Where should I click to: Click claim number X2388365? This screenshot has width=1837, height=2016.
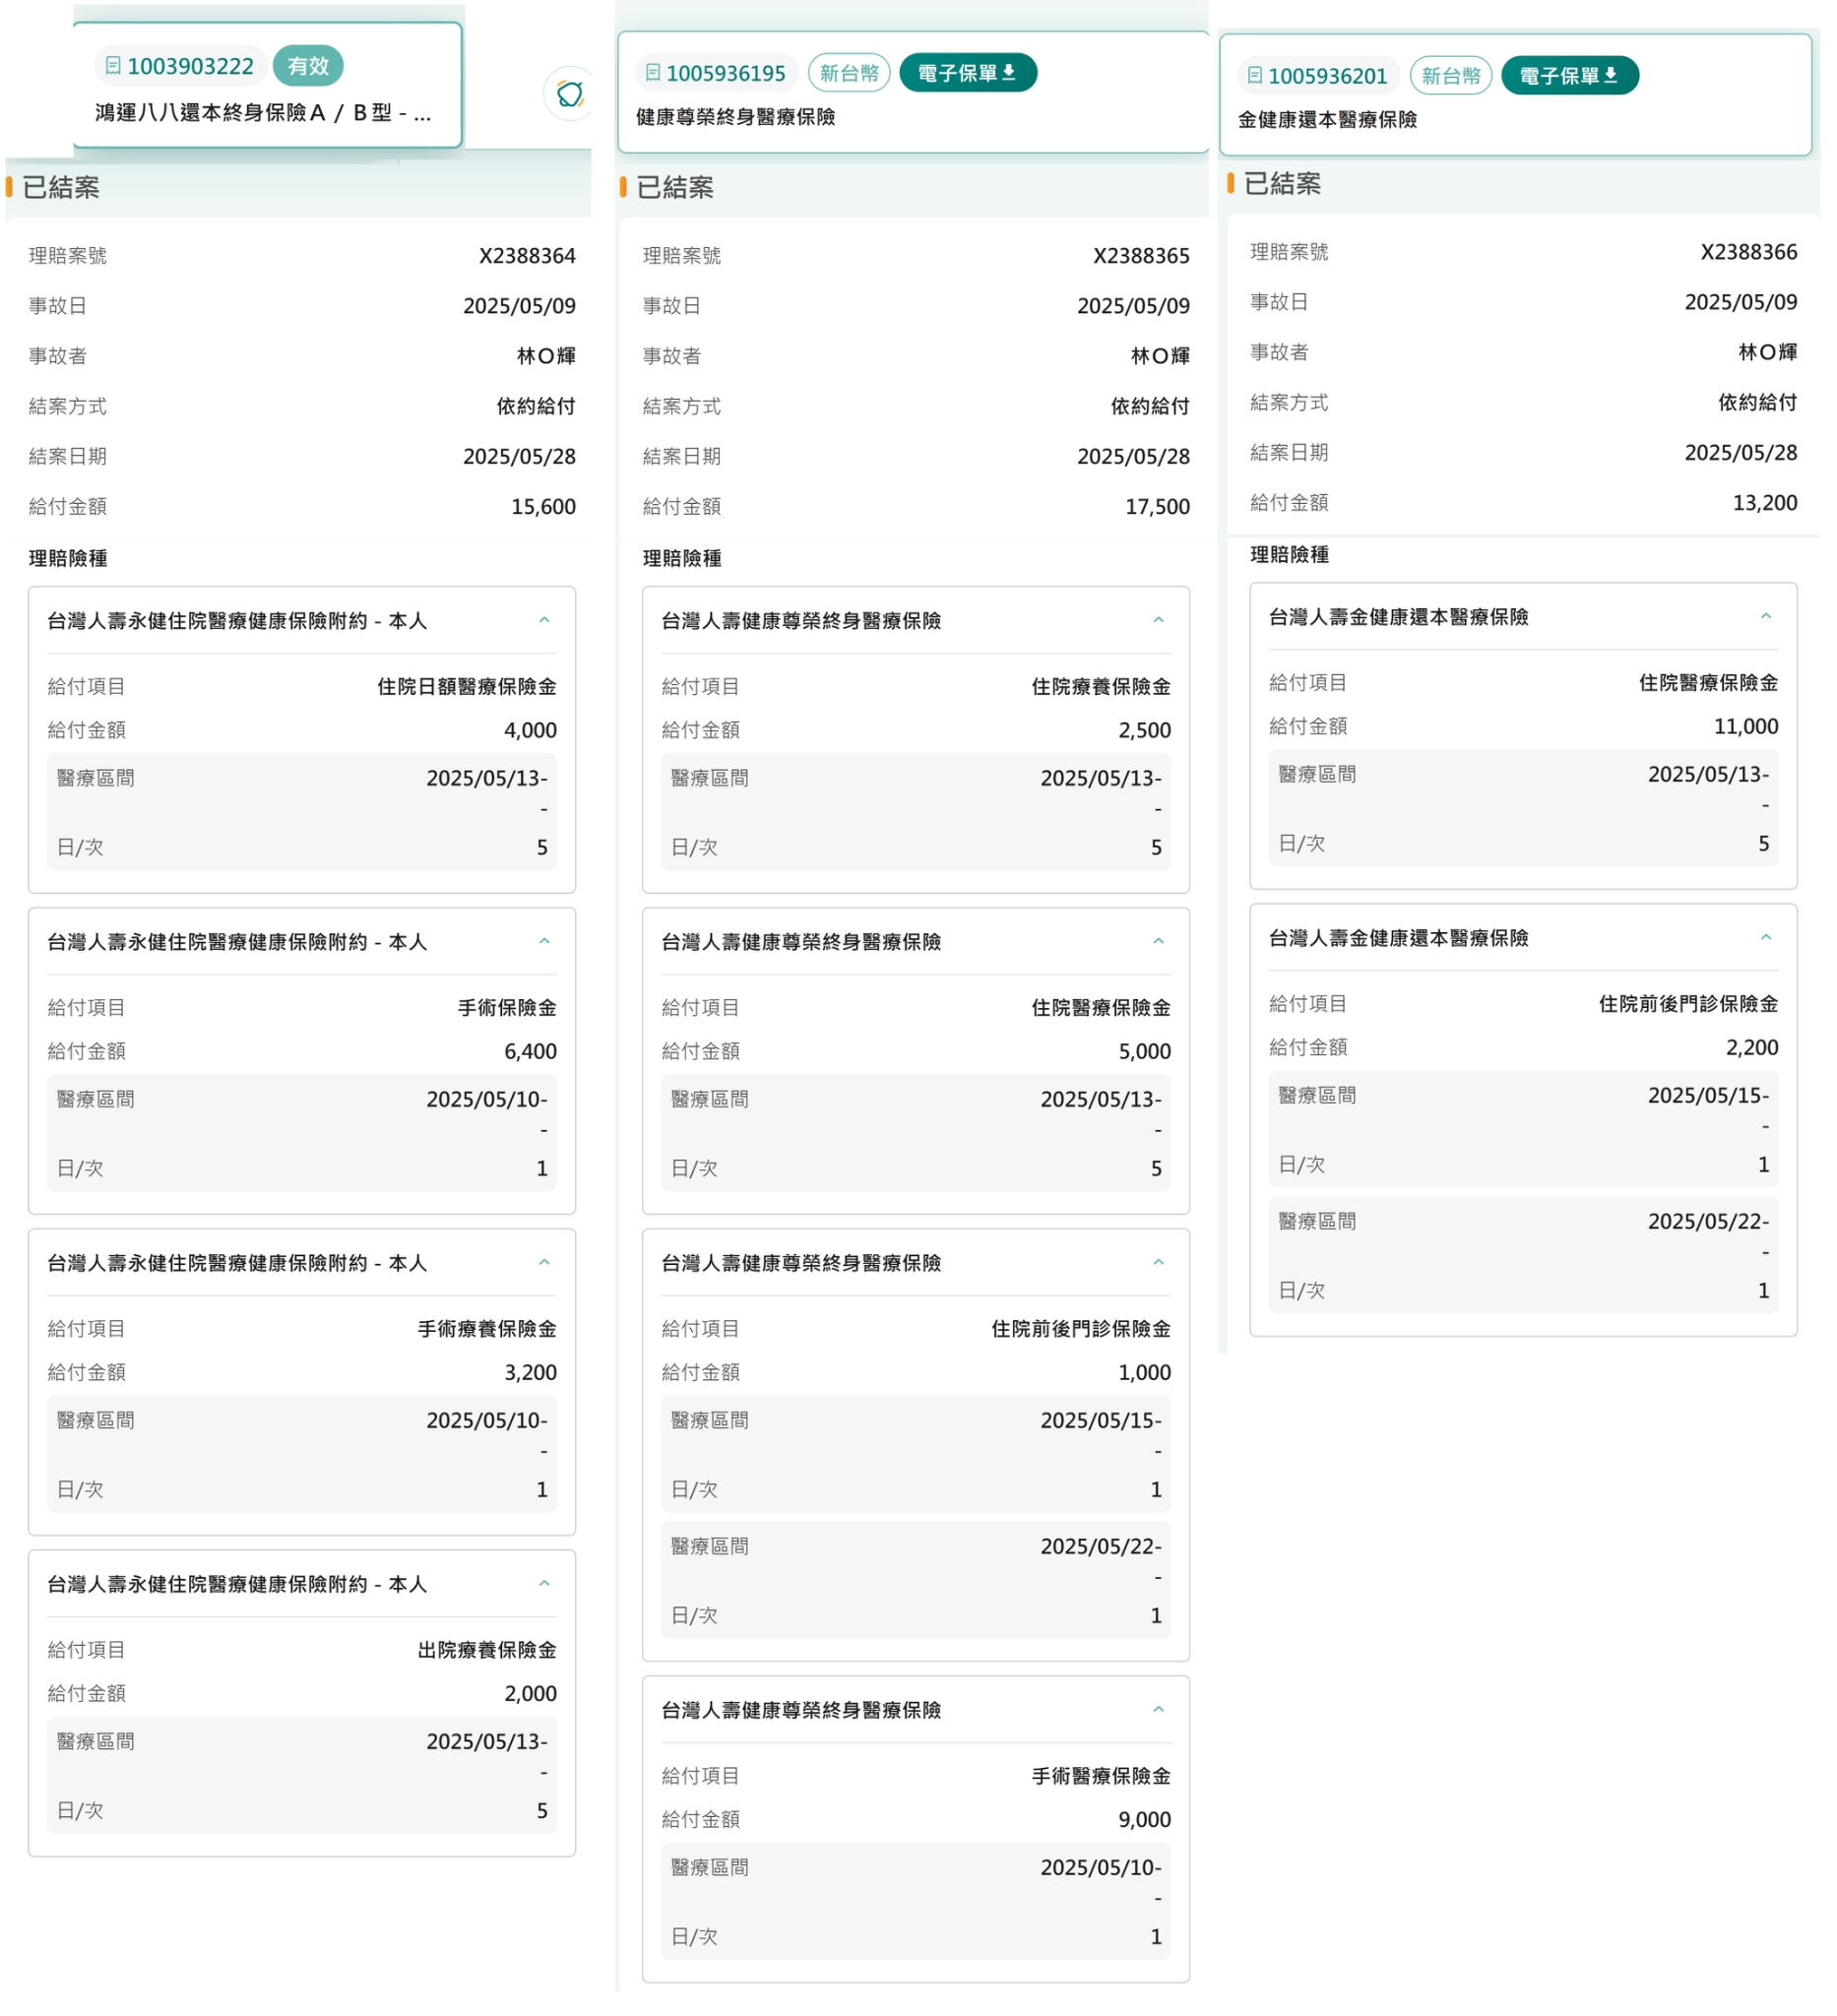1141,256
